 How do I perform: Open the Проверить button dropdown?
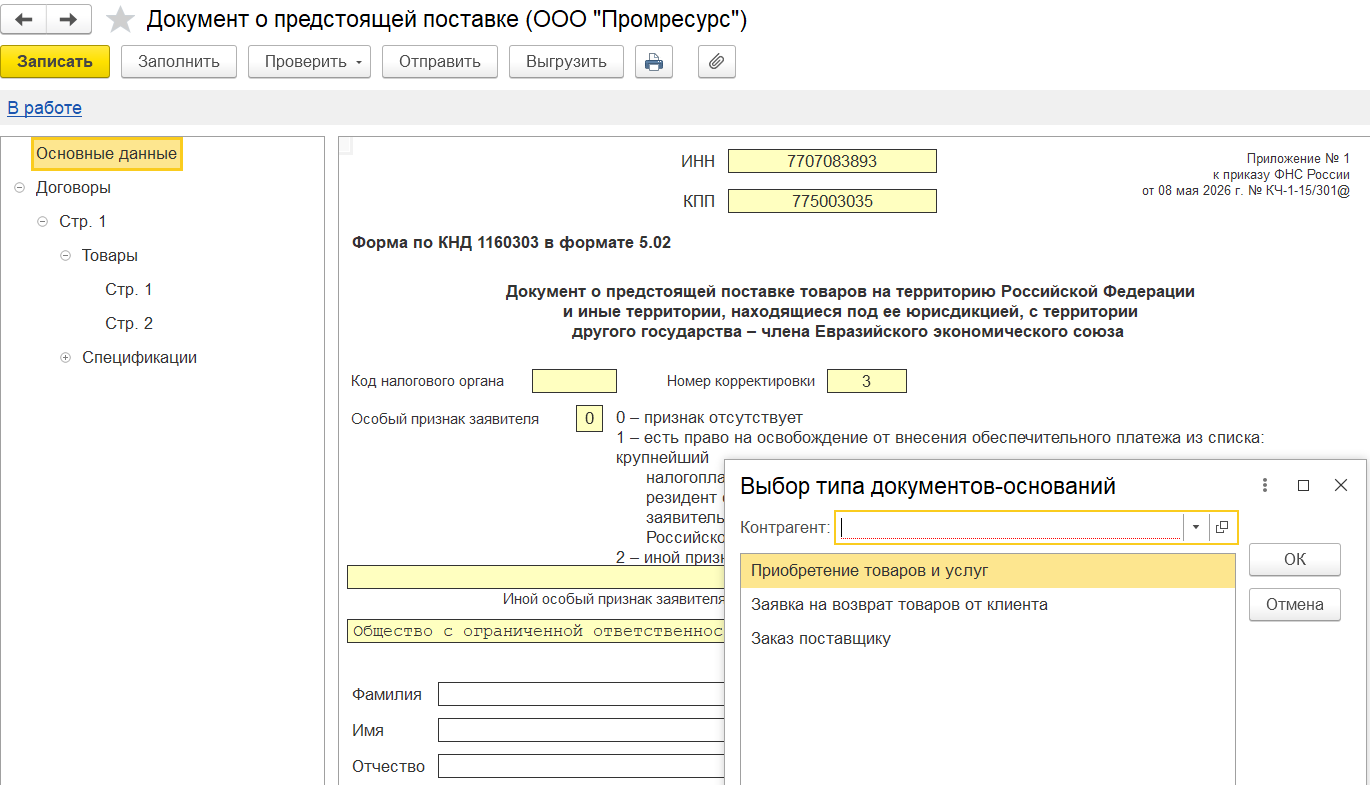tap(359, 62)
